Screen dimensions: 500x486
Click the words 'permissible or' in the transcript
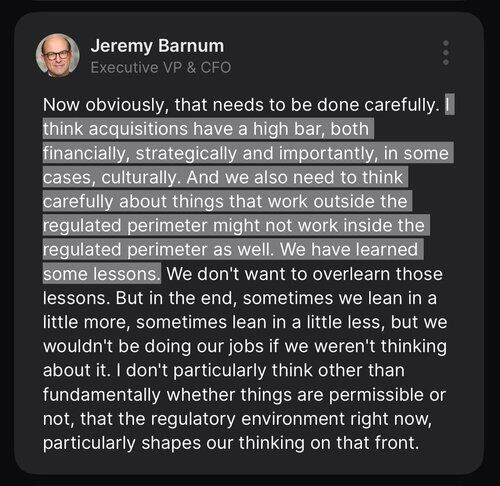[x=387, y=395]
